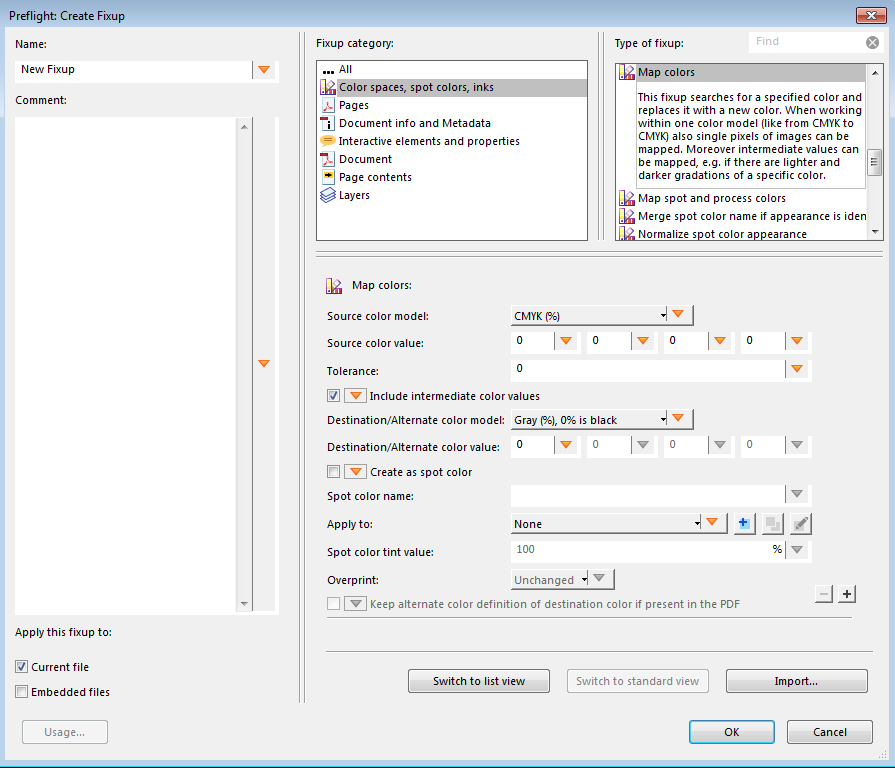Check the Embedded files option
The height and width of the screenshot is (768, 895).
point(22,692)
